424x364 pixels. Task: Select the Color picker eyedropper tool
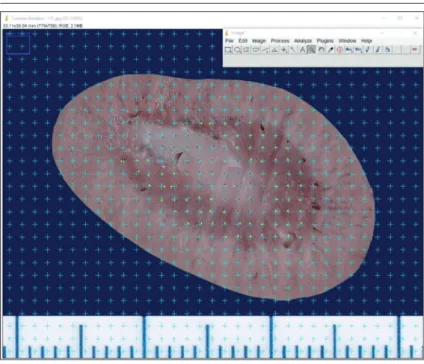[330, 50]
